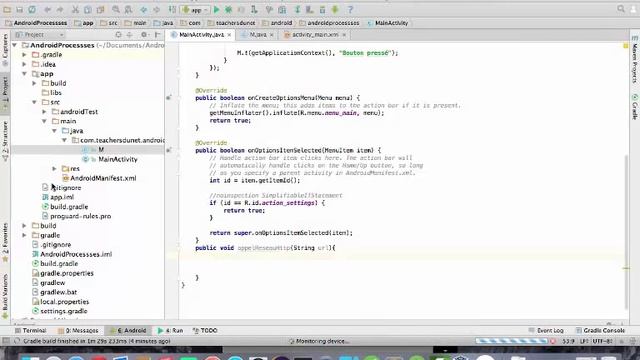Click the Synchronize toolbar icon

(32, 9)
